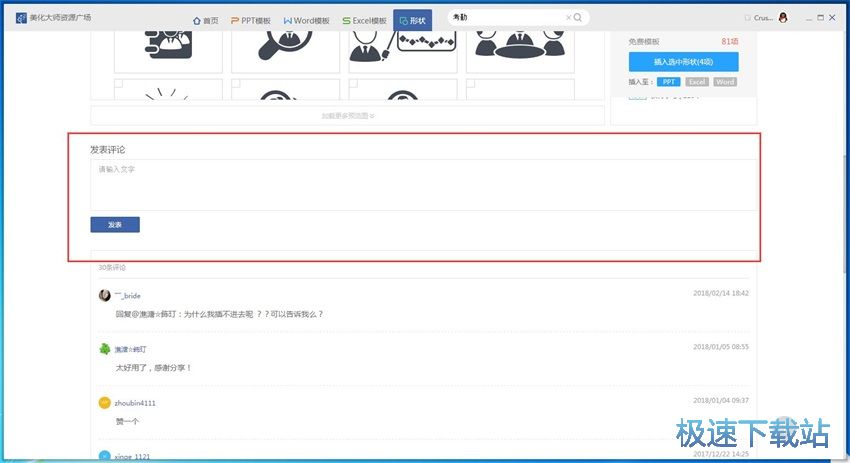
Task: Submit comment with 发表 button
Action: pos(115,224)
